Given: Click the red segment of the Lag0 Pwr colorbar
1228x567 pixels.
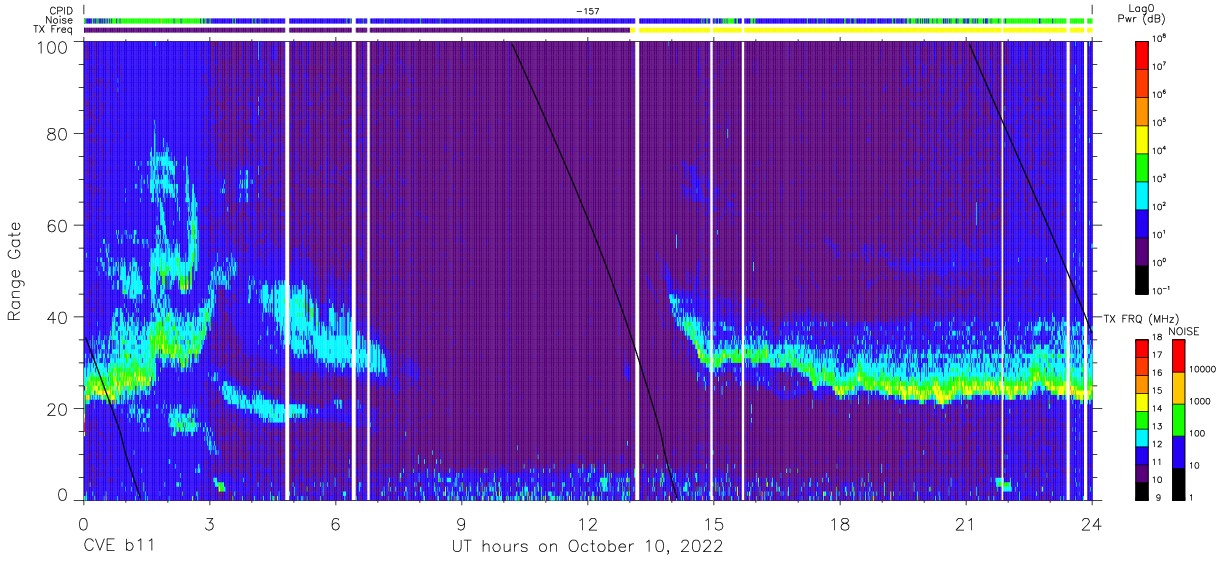Looking at the screenshot, I should pyautogui.click(x=1142, y=55).
